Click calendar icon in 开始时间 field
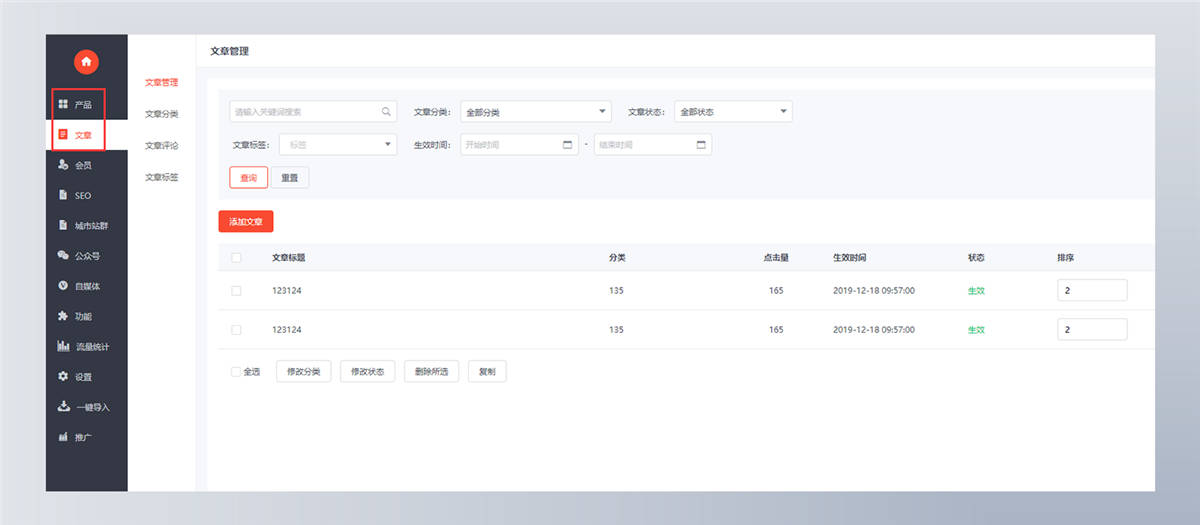The width and height of the screenshot is (1200, 525). [x=568, y=144]
